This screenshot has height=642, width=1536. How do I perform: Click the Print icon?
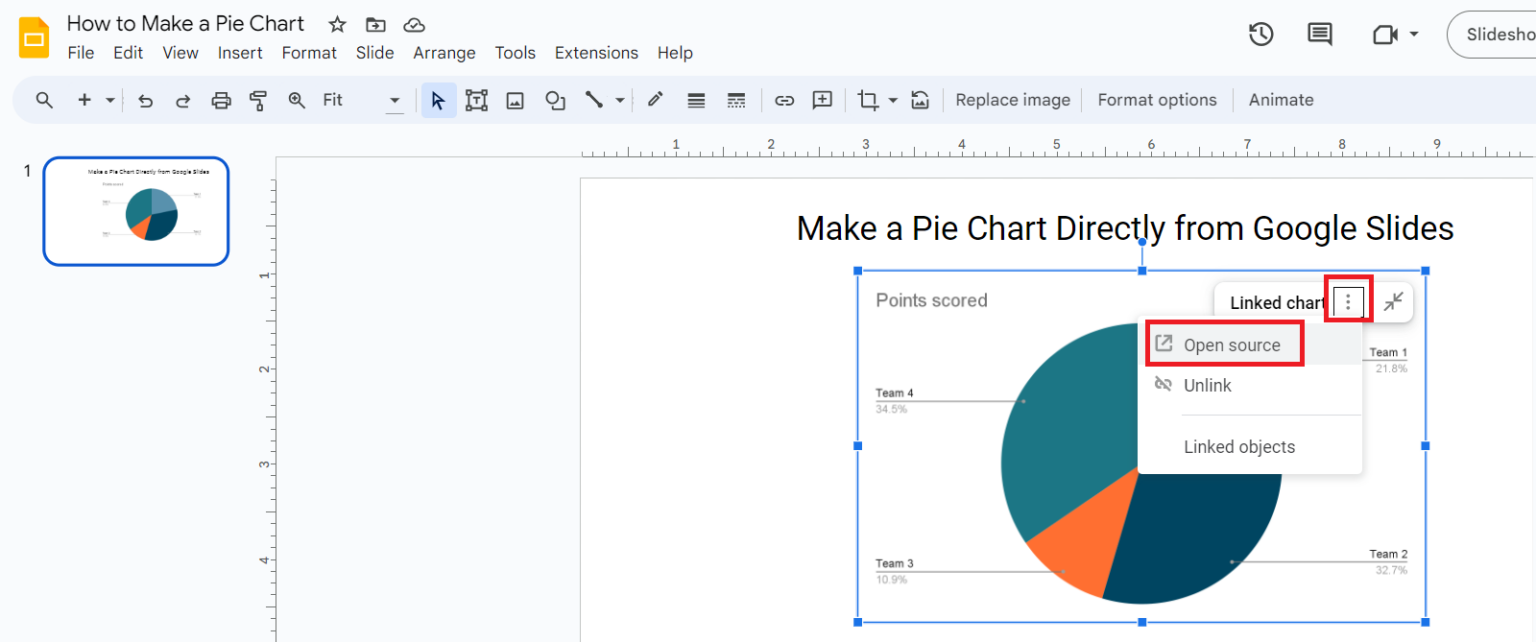coord(221,100)
